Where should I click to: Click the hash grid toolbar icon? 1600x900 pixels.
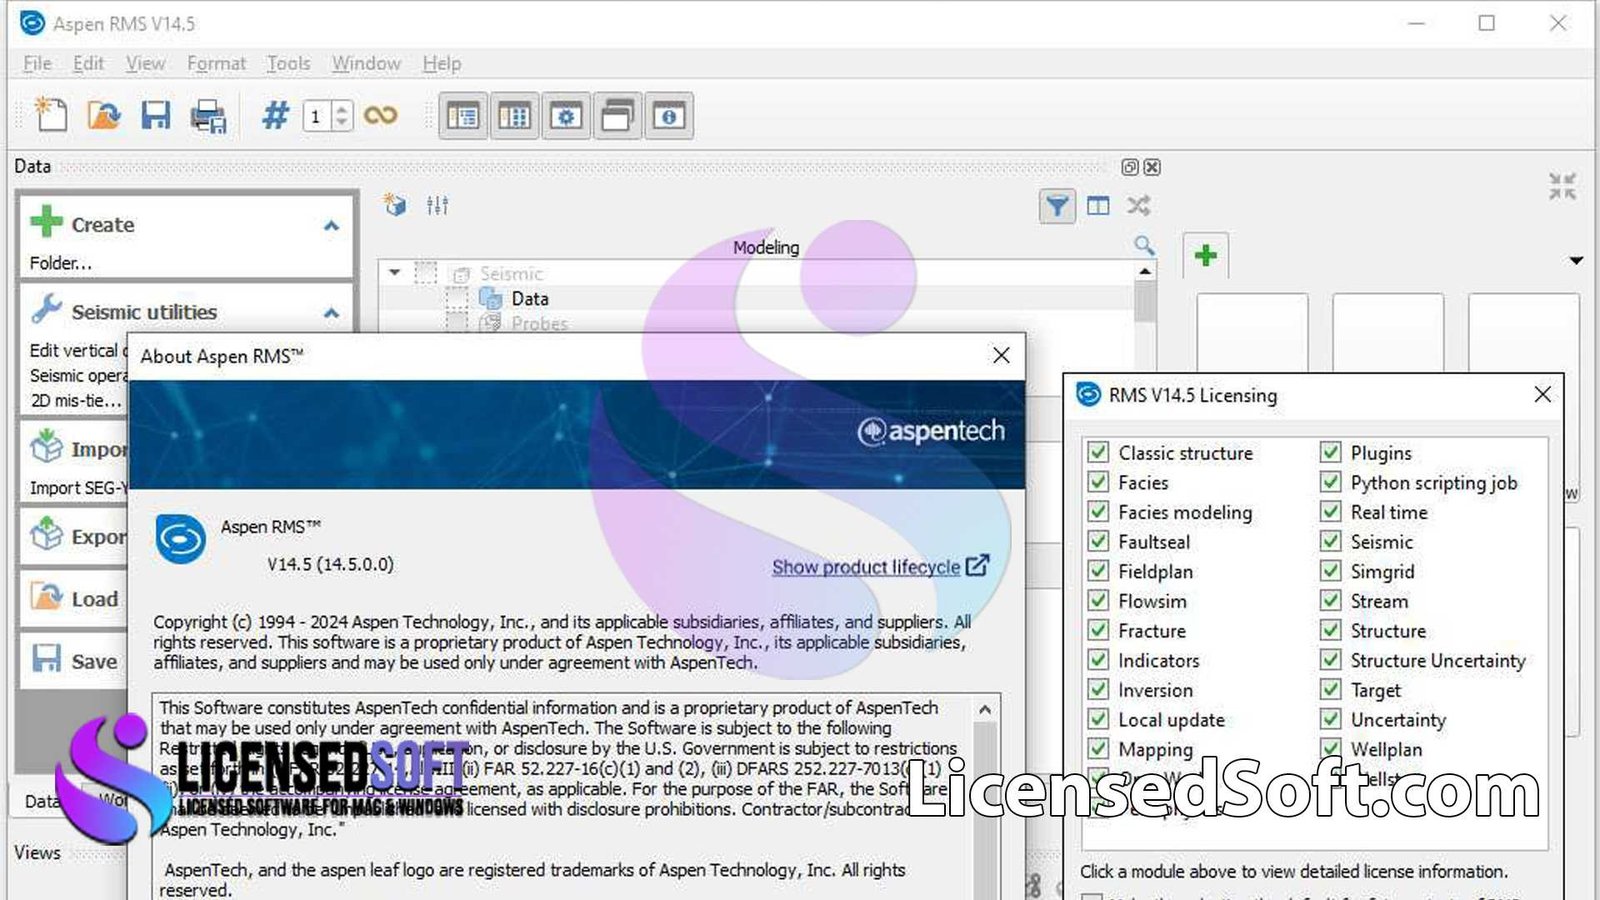(275, 115)
